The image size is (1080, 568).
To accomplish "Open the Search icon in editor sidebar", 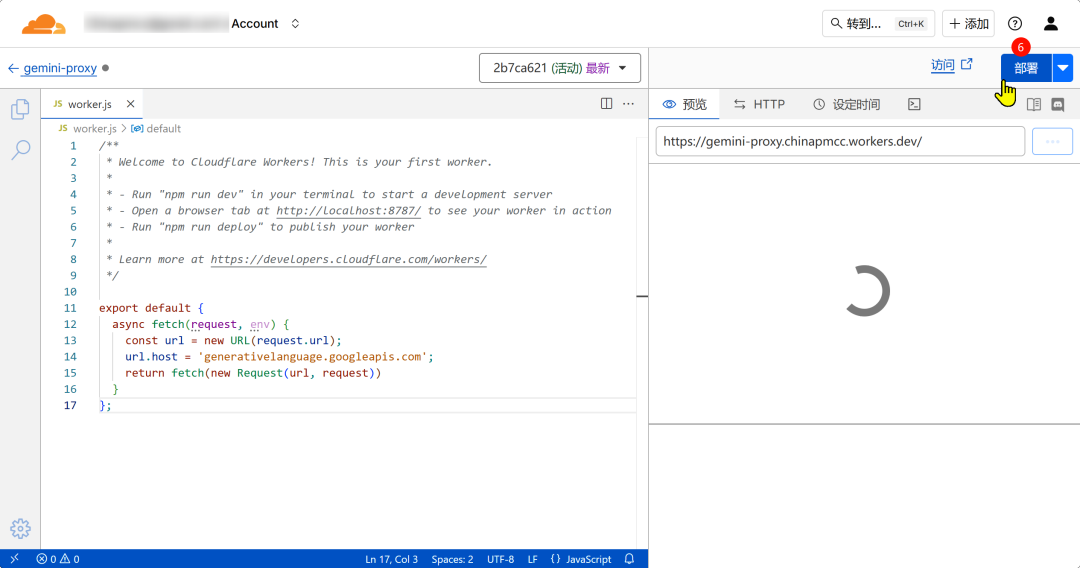I will click(x=20, y=150).
